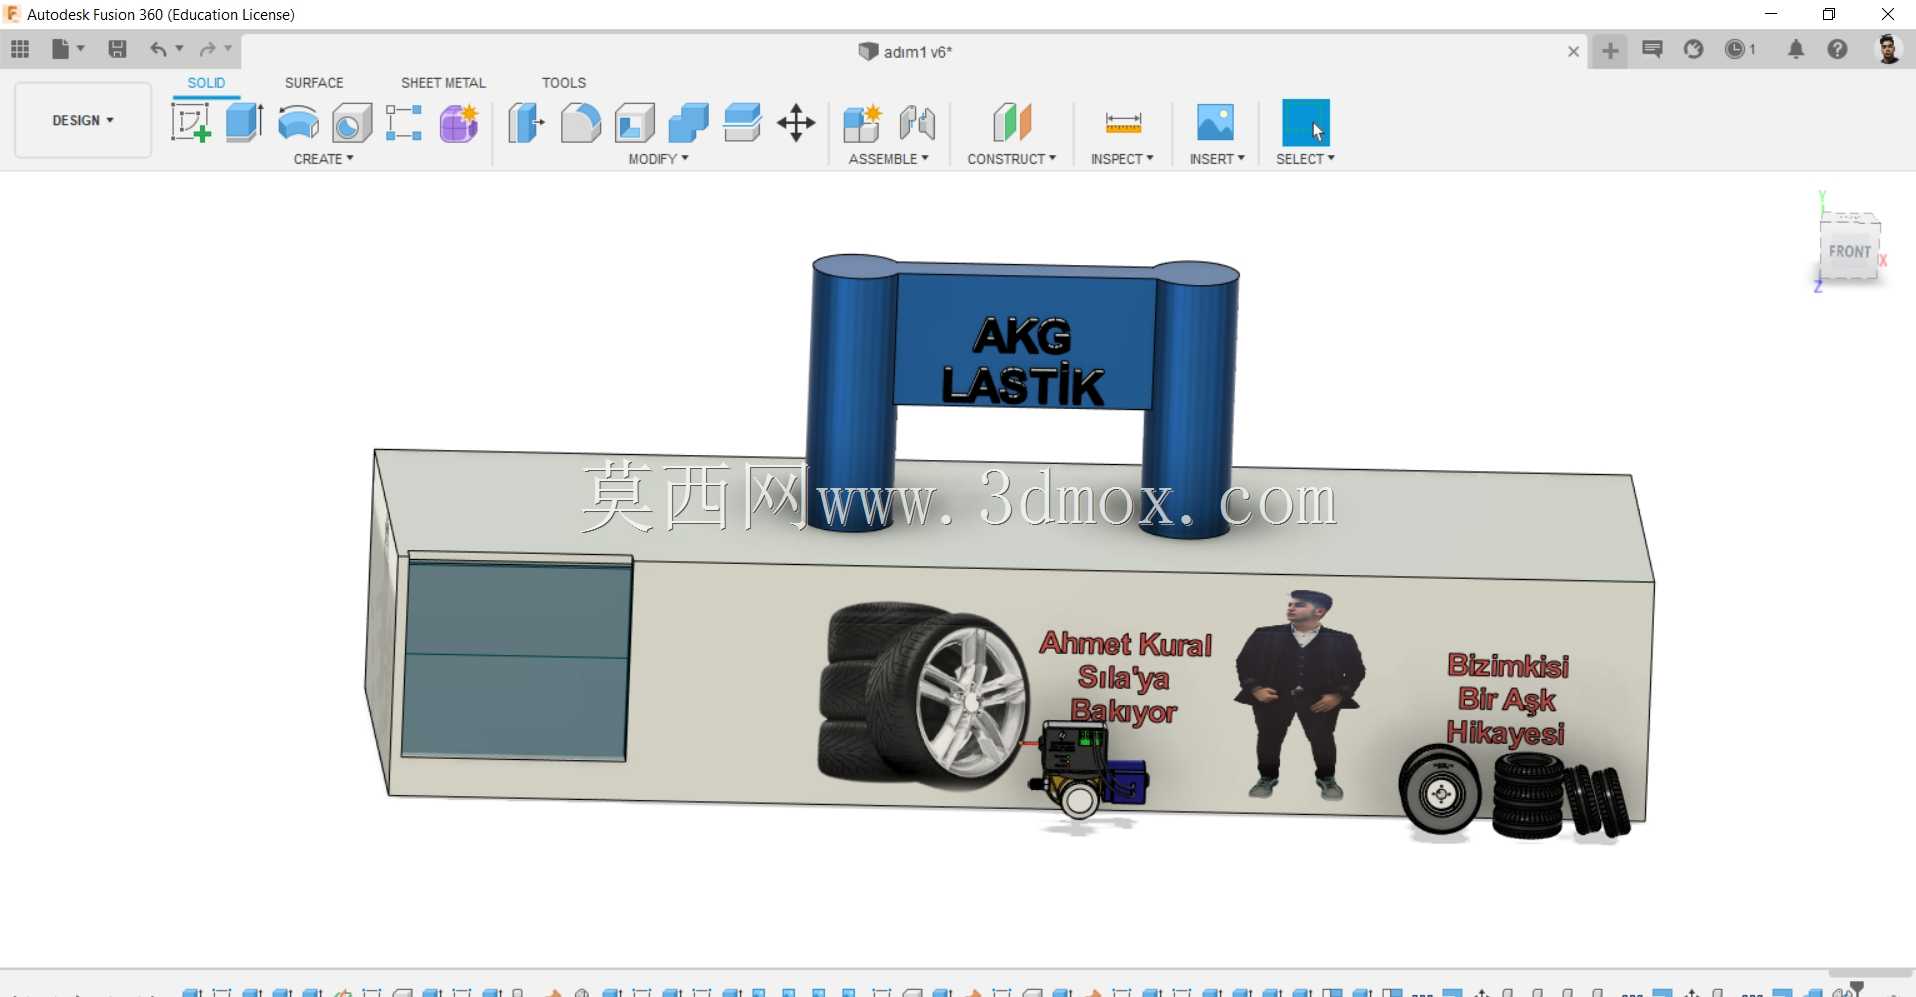The image size is (1916, 997).
Task: Open the clock icon with number 1
Action: (x=1740, y=49)
